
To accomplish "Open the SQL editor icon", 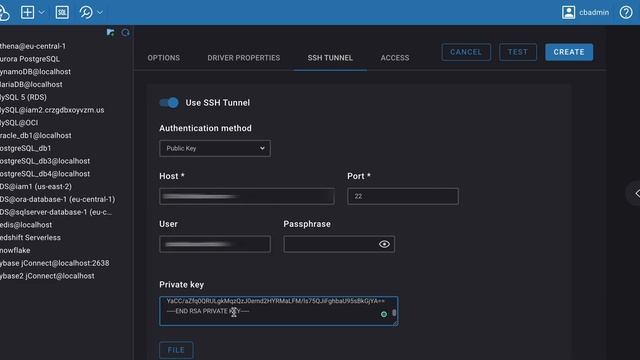I will (62, 12).
